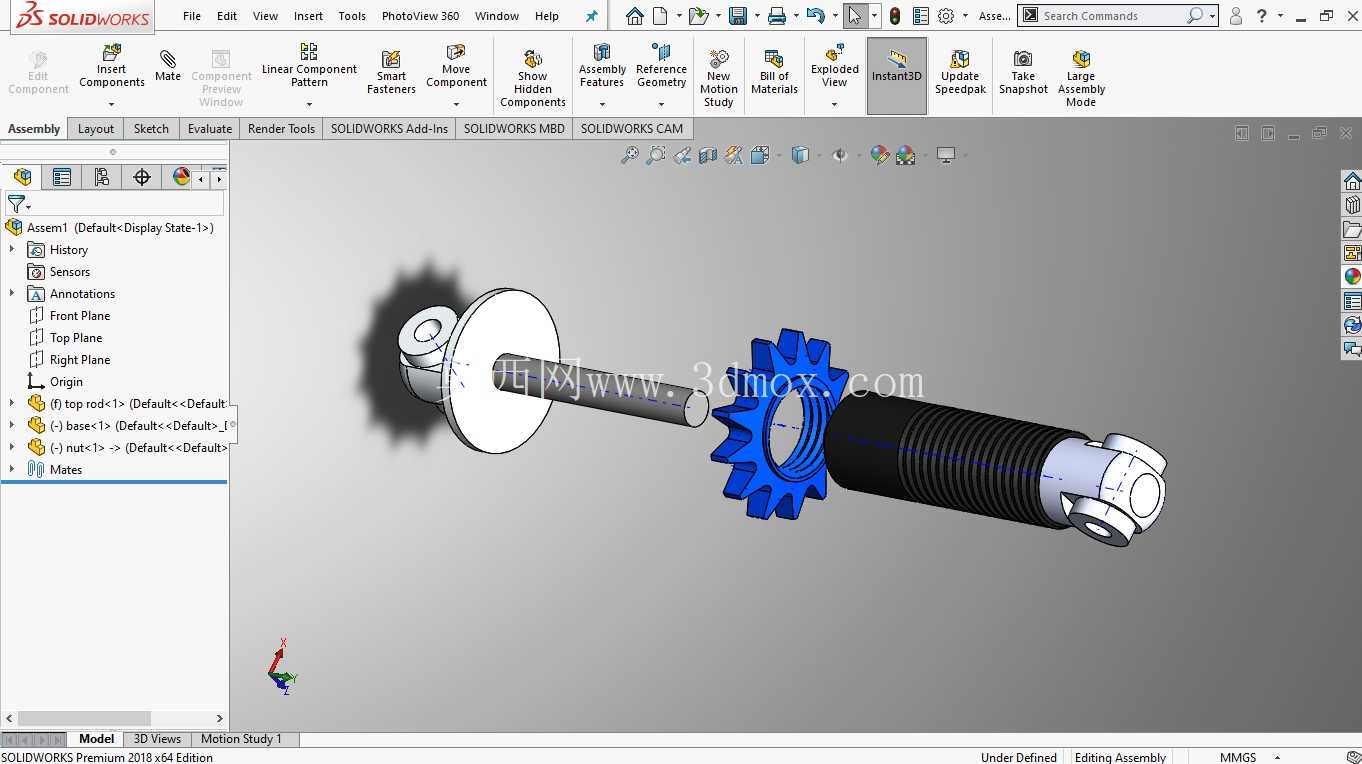Click the Save icon
1362x764 pixels.
coord(738,16)
